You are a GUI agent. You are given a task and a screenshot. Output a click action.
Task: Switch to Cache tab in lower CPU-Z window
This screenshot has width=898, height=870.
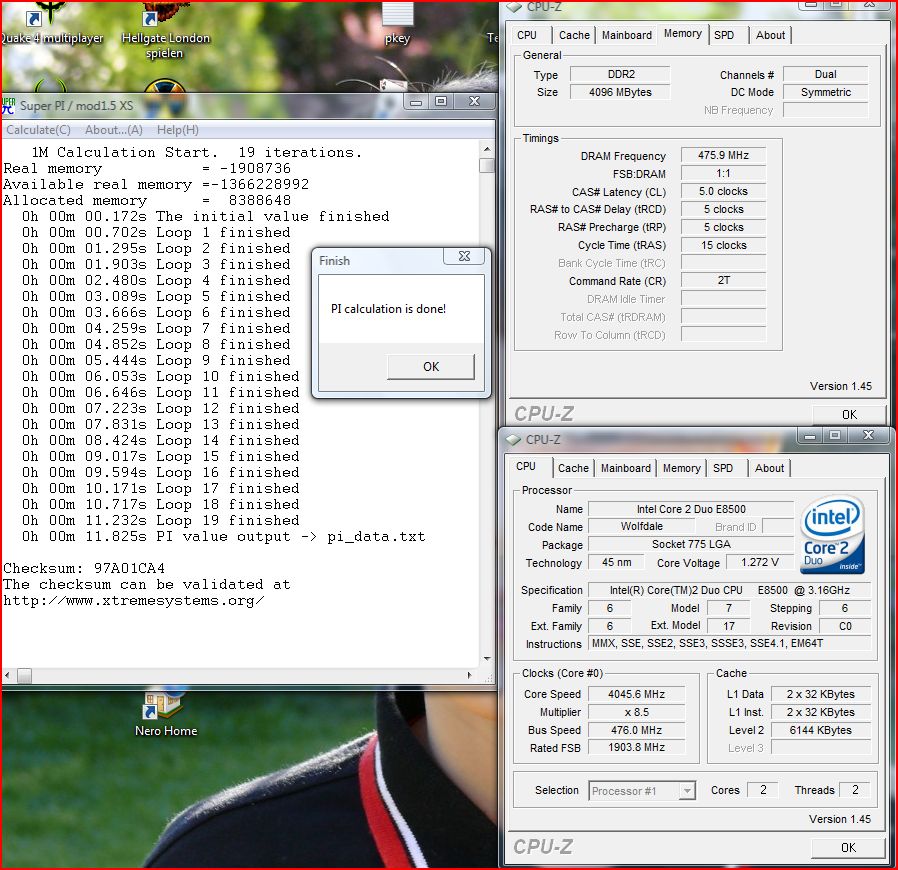(573, 468)
